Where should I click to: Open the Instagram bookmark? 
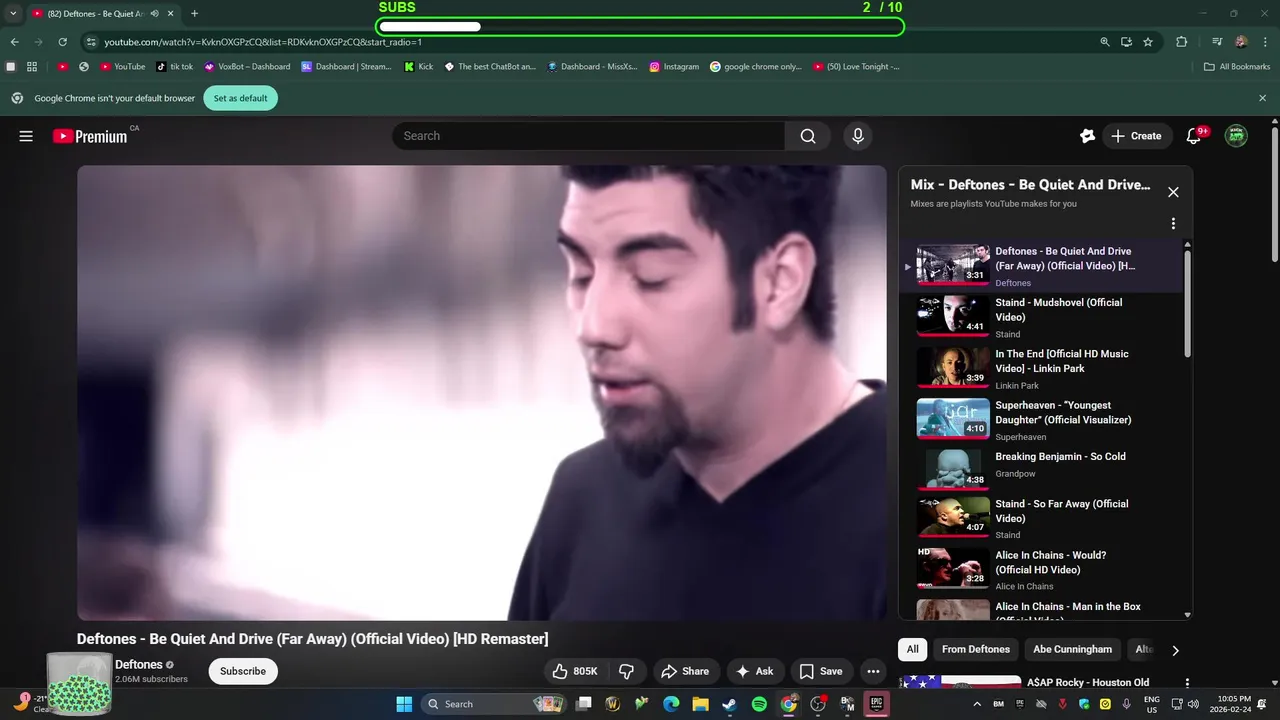pos(674,67)
